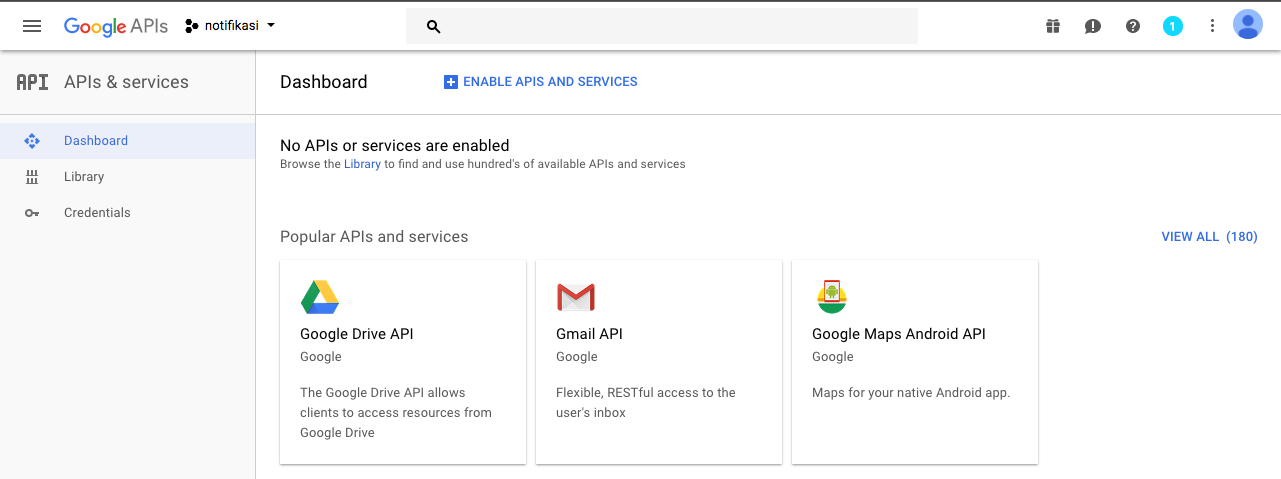
Task: Click View All (180) link
Action: pos(1209,237)
